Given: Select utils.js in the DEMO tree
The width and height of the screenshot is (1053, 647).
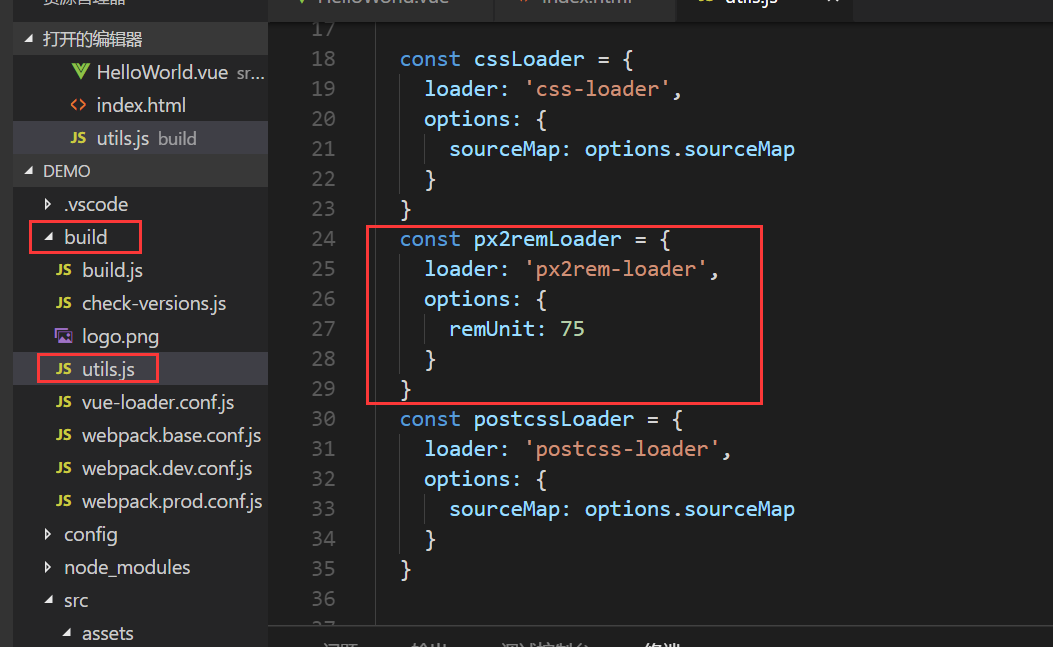Looking at the screenshot, I should 140,369.
